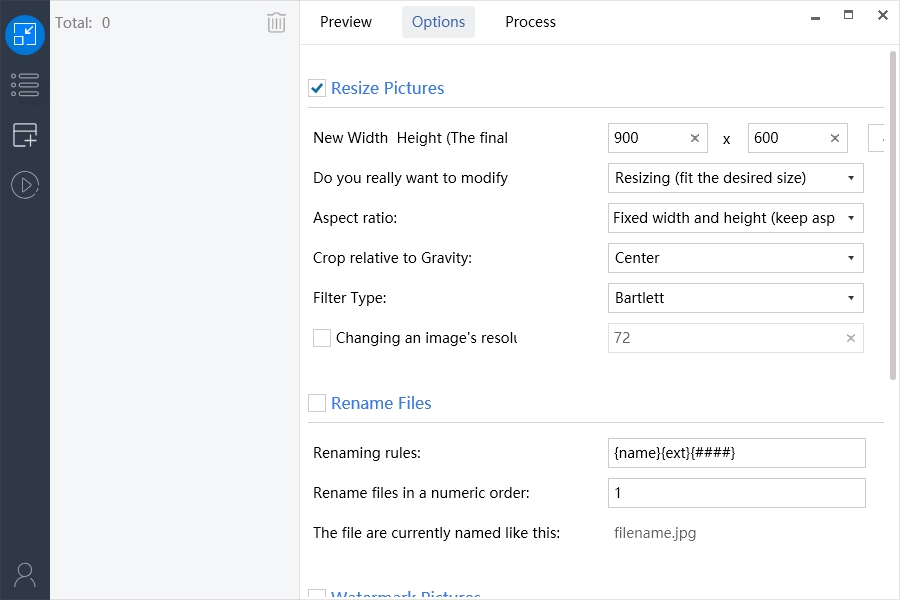Expand the Crop relative to Gravity dropdown
Viewport: 900px width, 600px height.
tap(735, 258)
